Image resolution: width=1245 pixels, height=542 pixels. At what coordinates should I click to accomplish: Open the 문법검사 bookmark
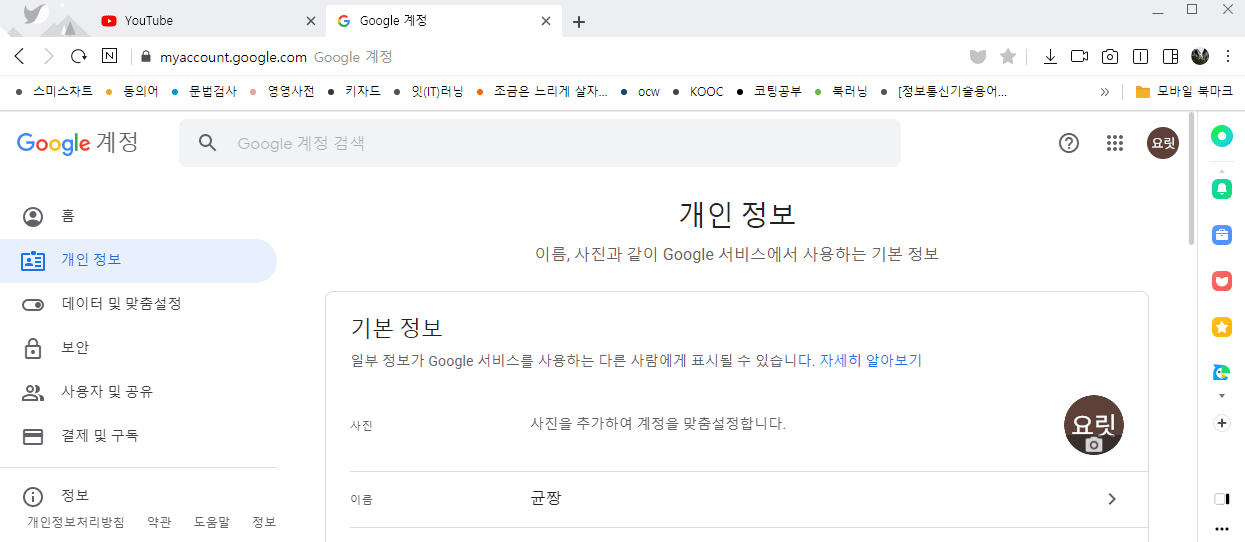click(x=204, y=91)
